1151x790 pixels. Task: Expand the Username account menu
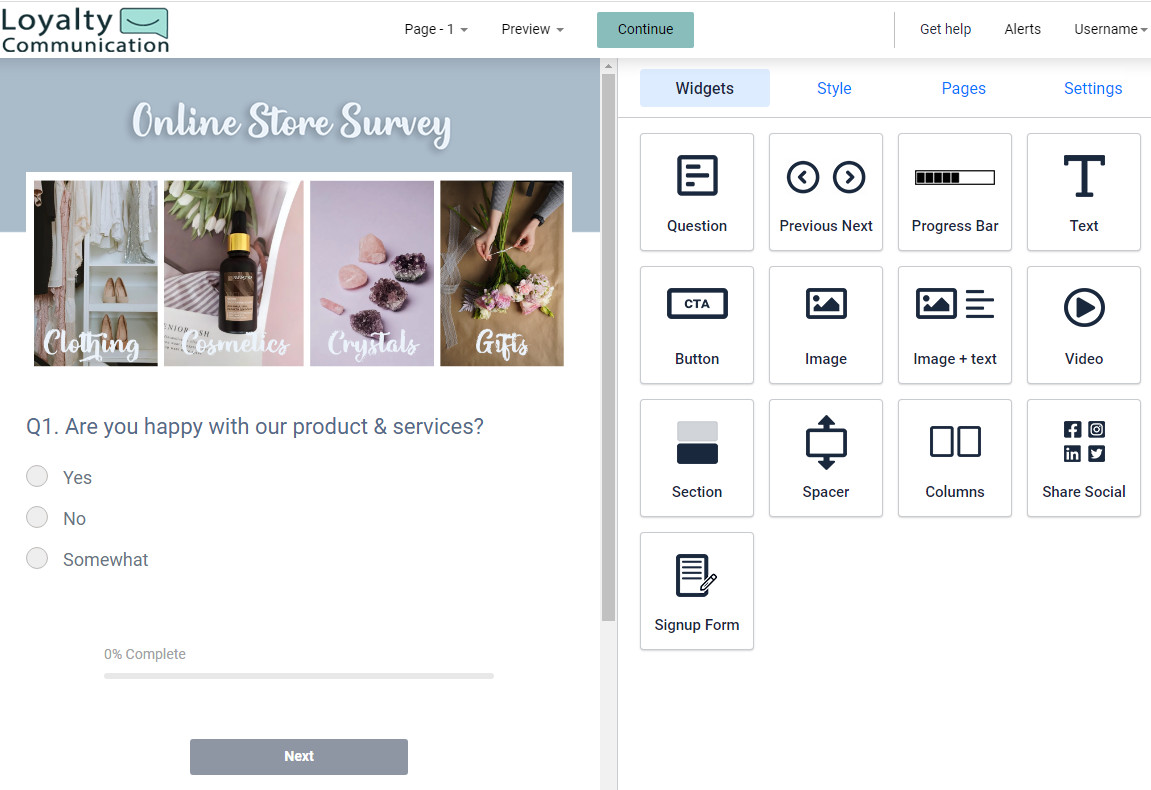click(1110, 29)
